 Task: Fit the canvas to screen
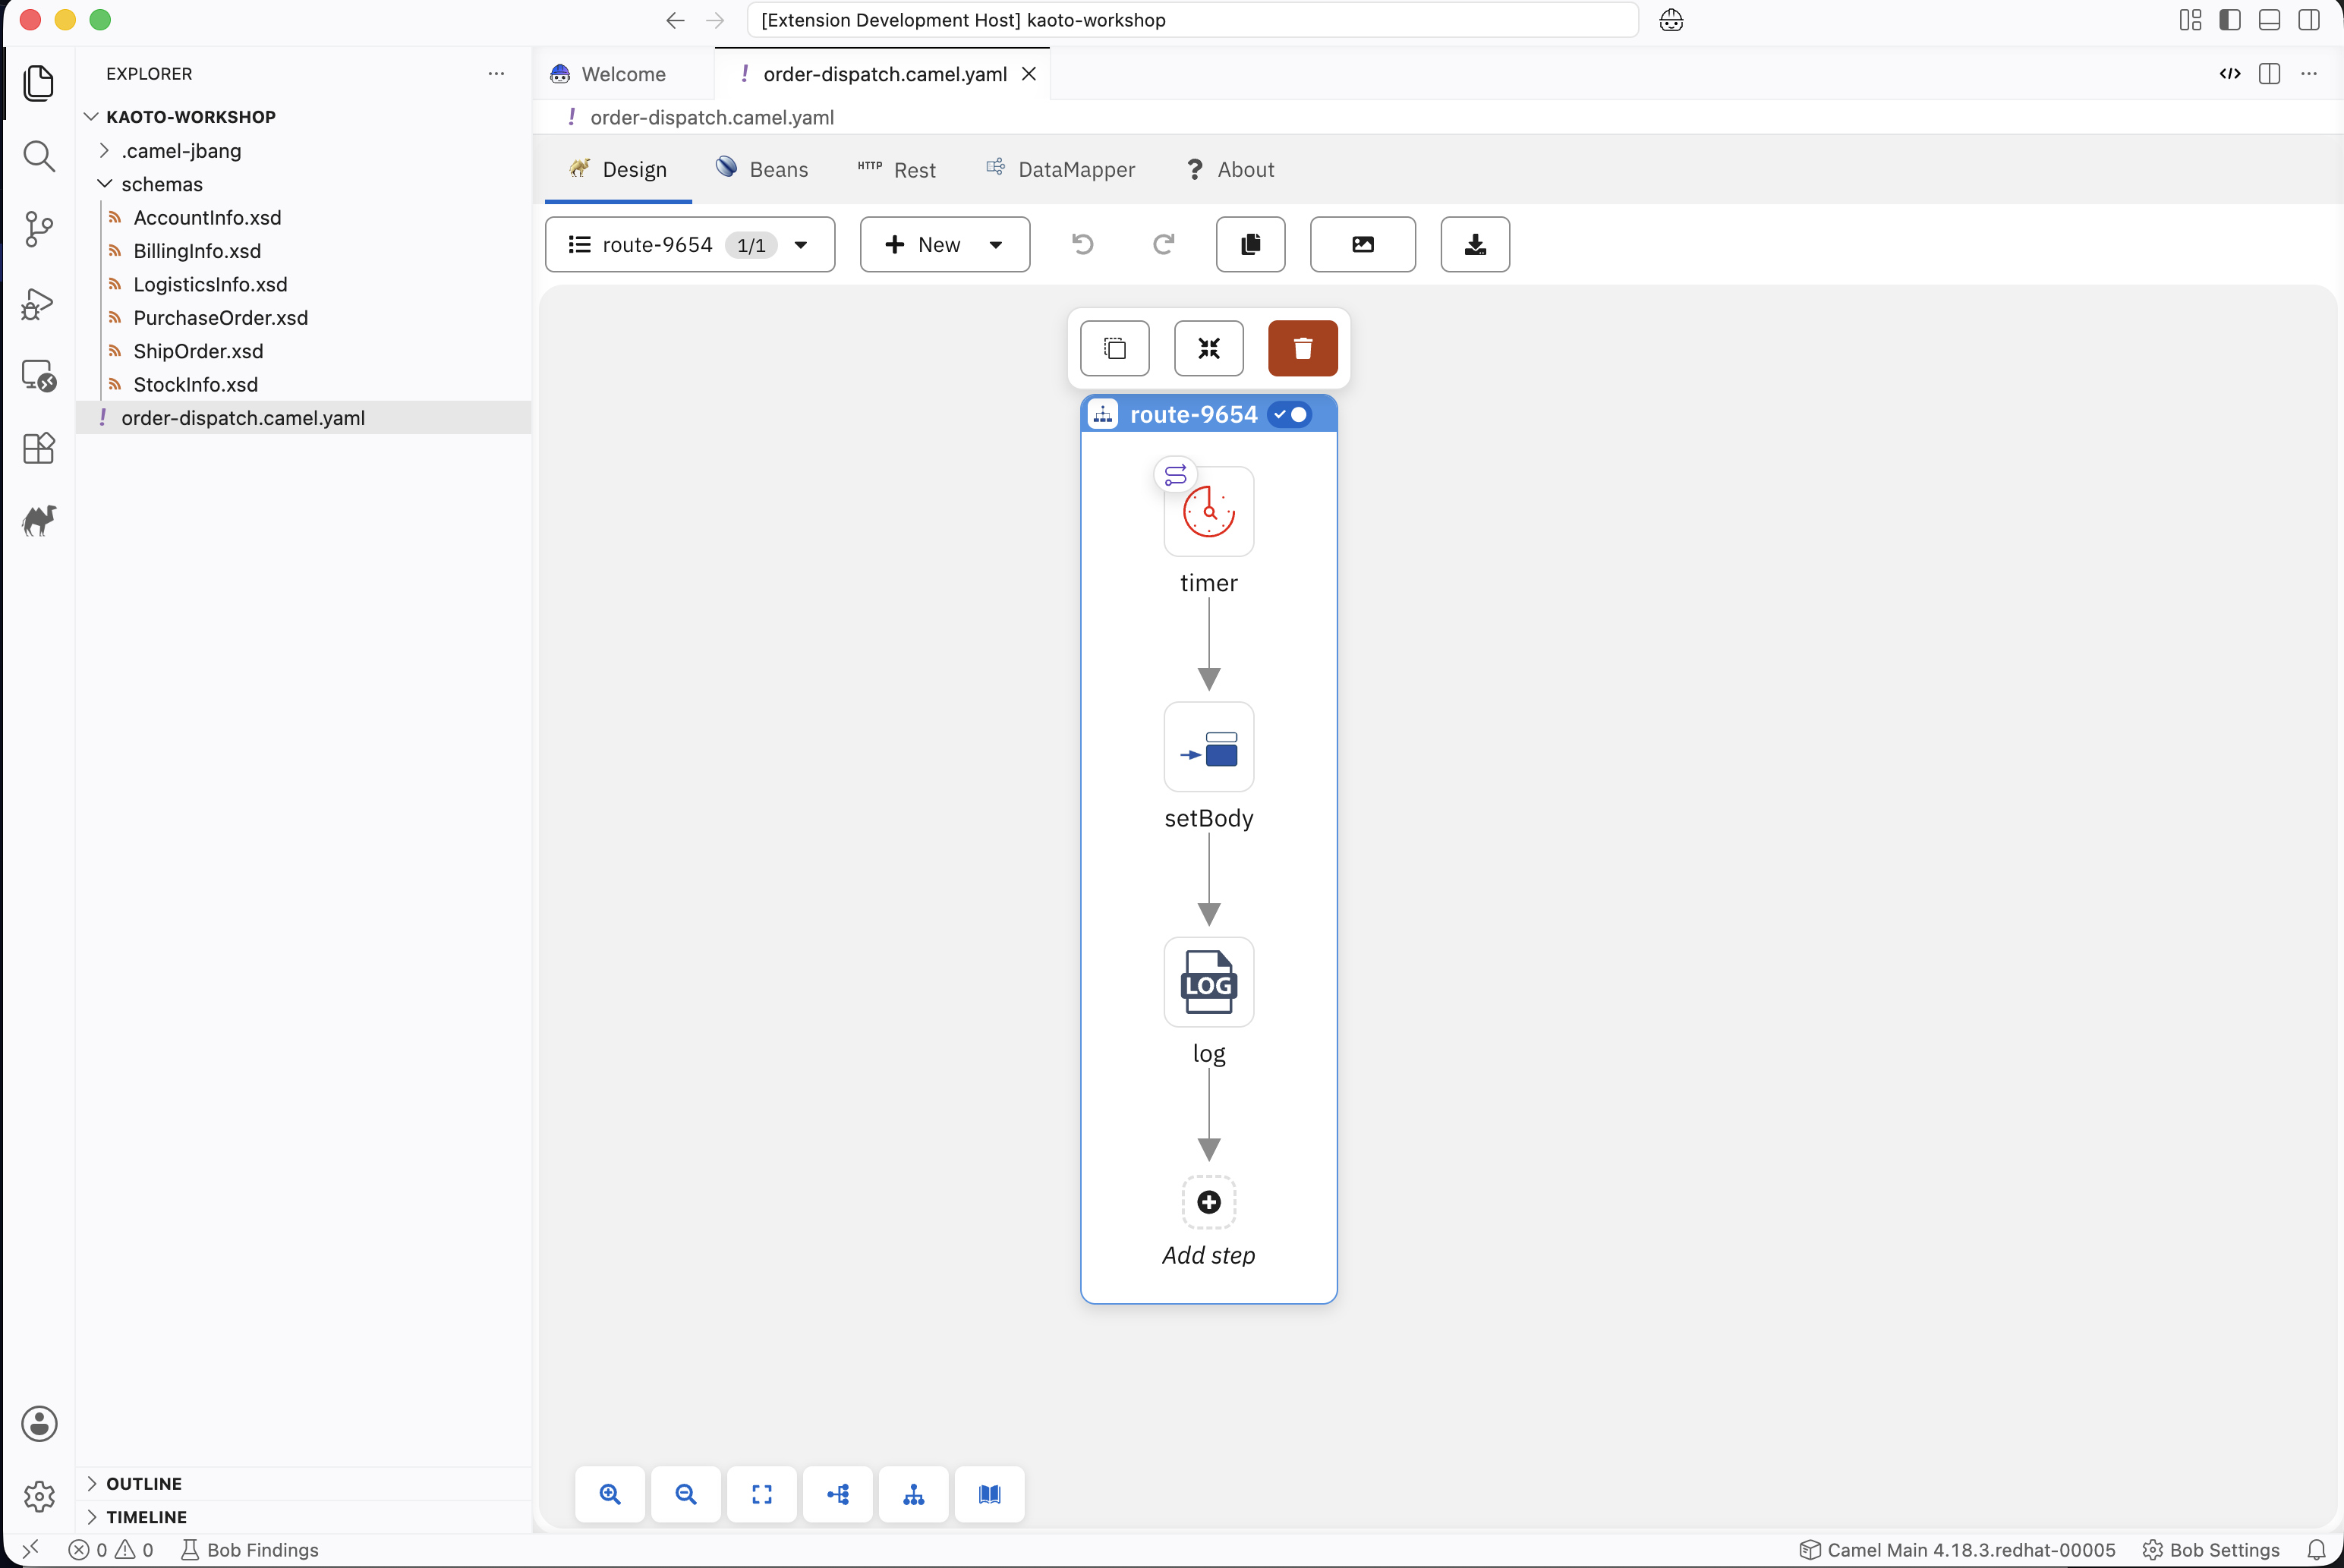pos(762,1494)
